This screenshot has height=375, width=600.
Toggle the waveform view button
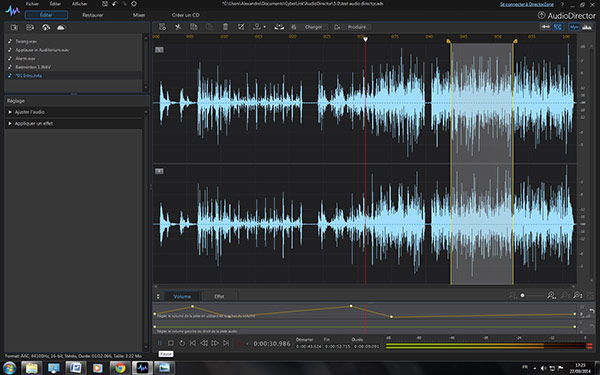[x=574, y=27]
